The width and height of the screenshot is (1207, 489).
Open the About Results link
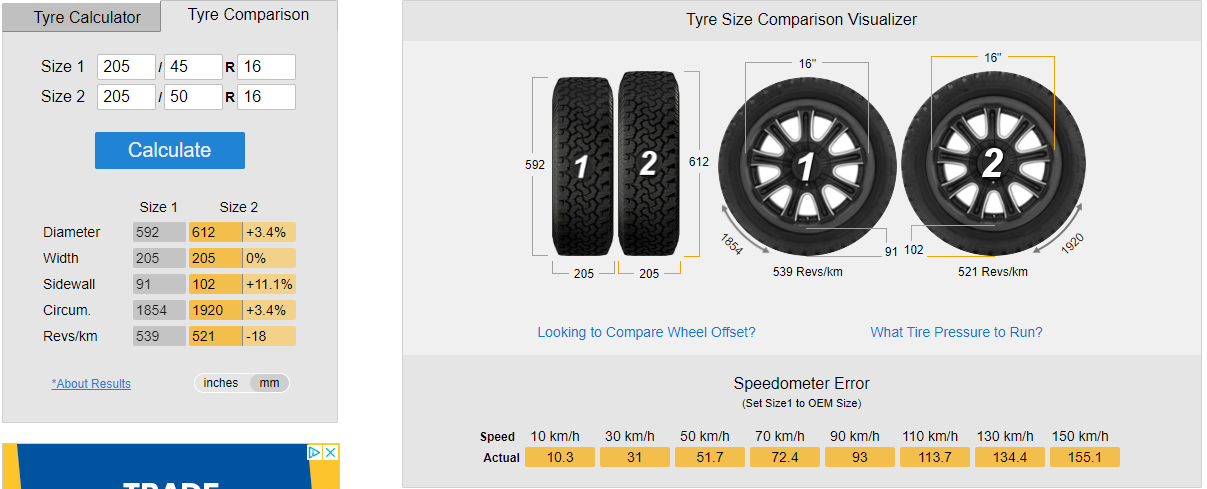[91, 384]
